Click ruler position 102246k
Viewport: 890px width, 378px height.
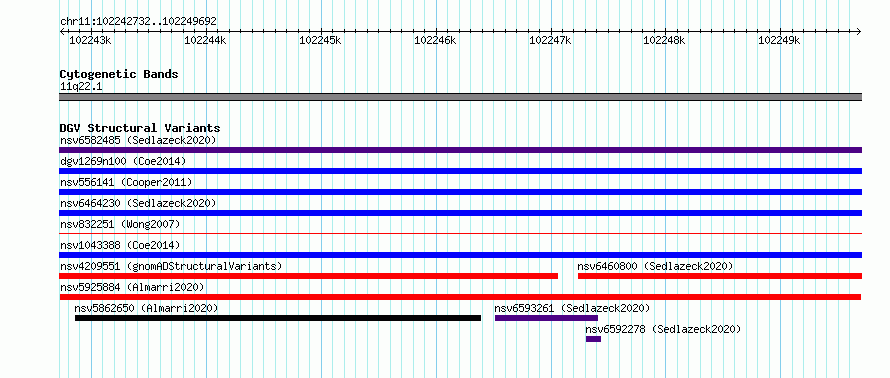[x=435, y=40]
